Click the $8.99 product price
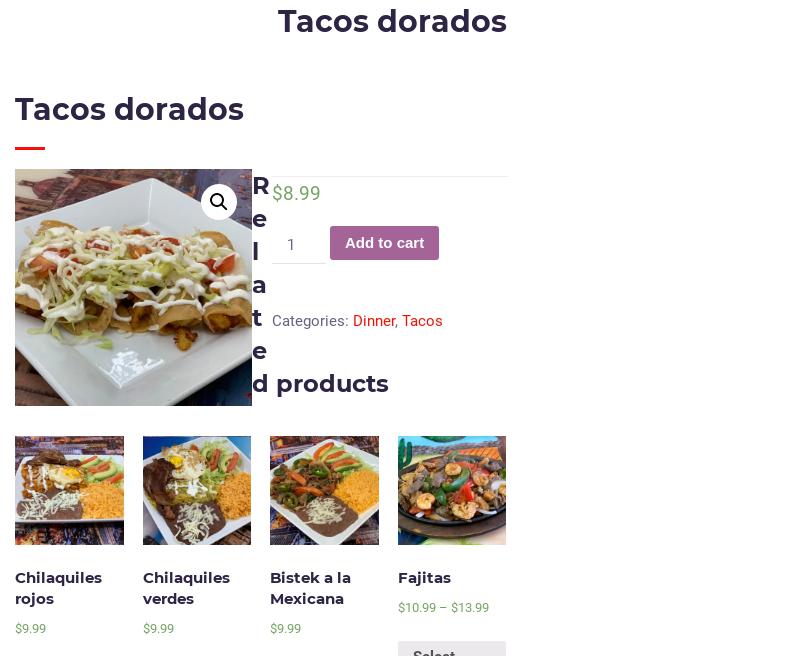 tap(296, 193)
